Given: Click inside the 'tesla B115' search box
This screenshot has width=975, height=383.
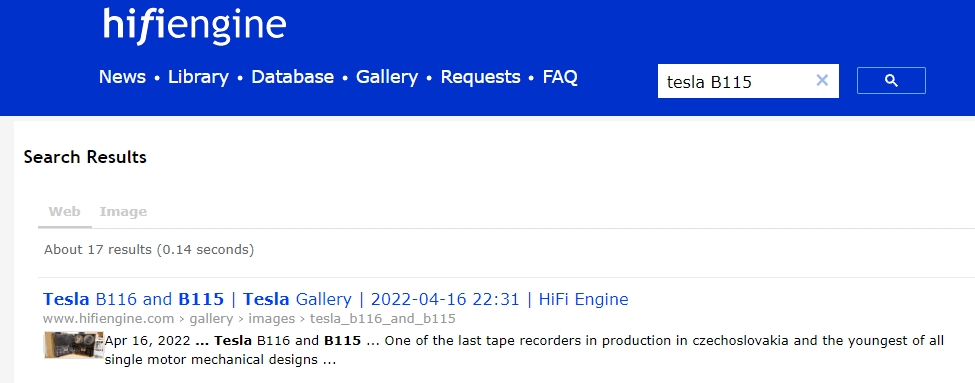Looking at the screenshot, I should 737,81.
